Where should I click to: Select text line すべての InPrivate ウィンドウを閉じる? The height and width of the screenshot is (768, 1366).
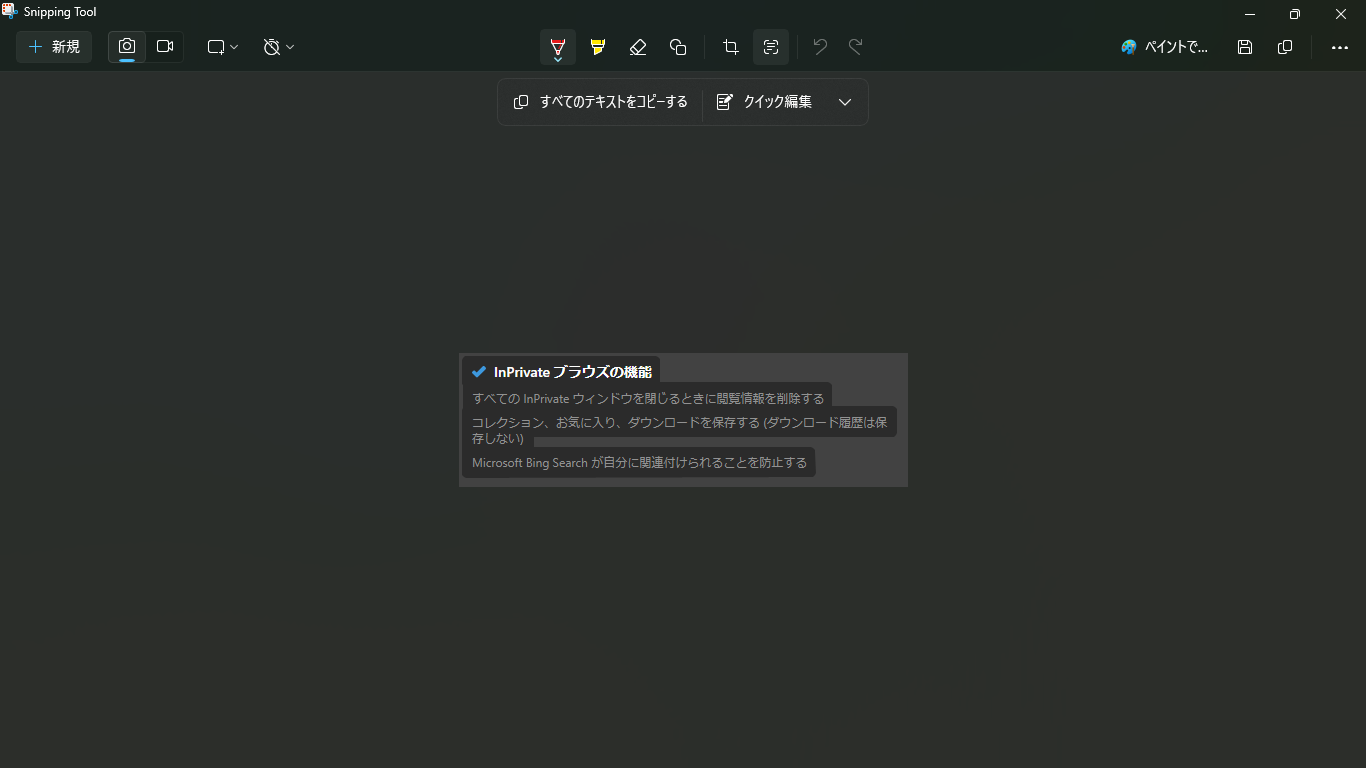pyautogui.click(x=648, y=398)
